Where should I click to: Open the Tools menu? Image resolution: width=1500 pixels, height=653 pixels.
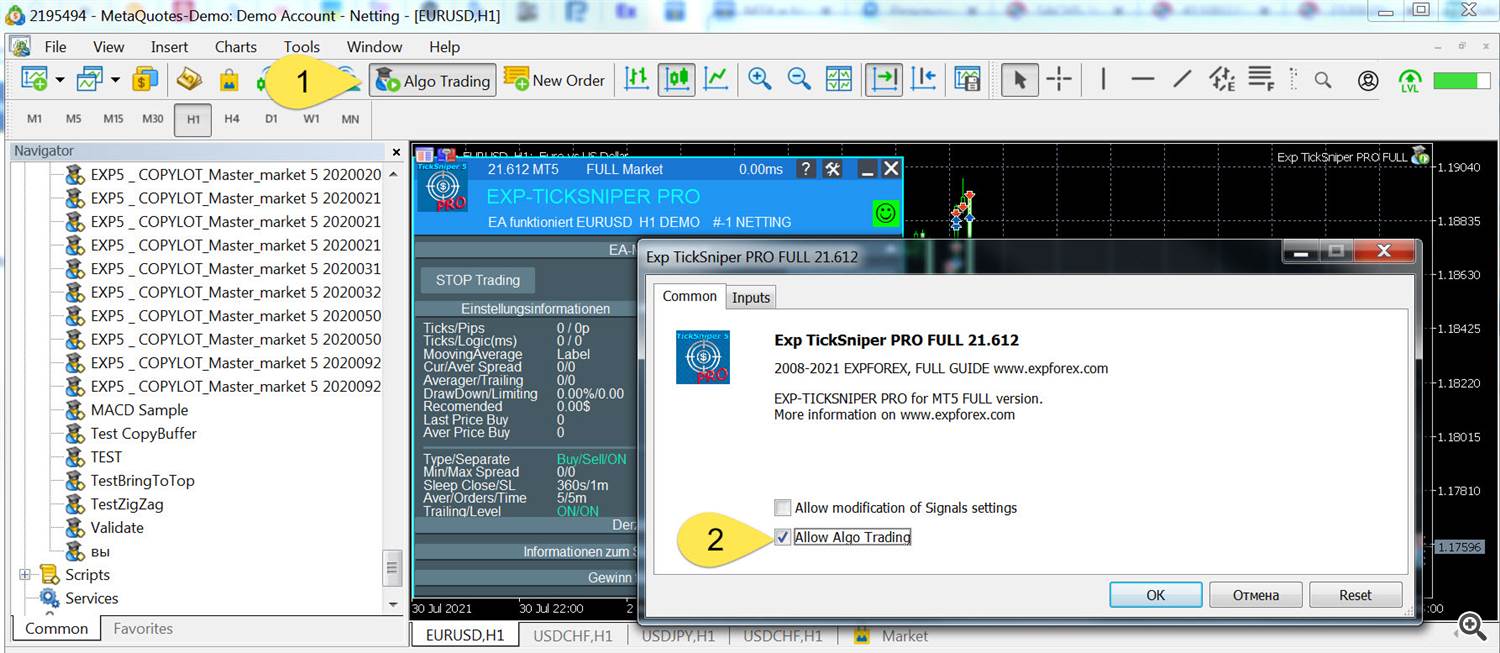[x=301, y=47]
